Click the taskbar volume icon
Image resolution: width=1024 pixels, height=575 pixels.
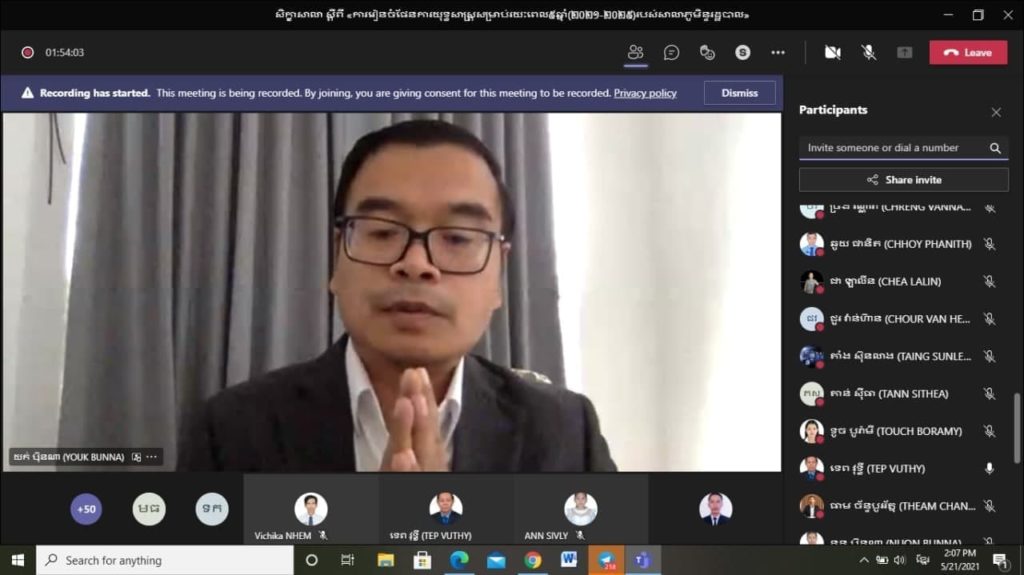(900, 560)
